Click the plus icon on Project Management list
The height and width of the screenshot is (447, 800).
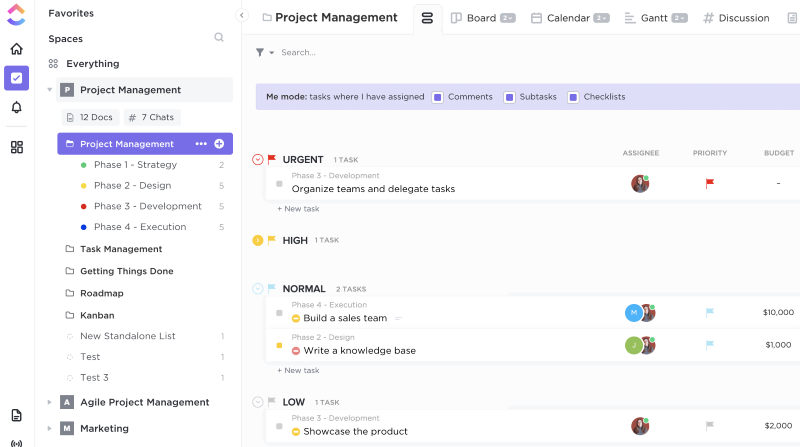[x=219, y=144]
